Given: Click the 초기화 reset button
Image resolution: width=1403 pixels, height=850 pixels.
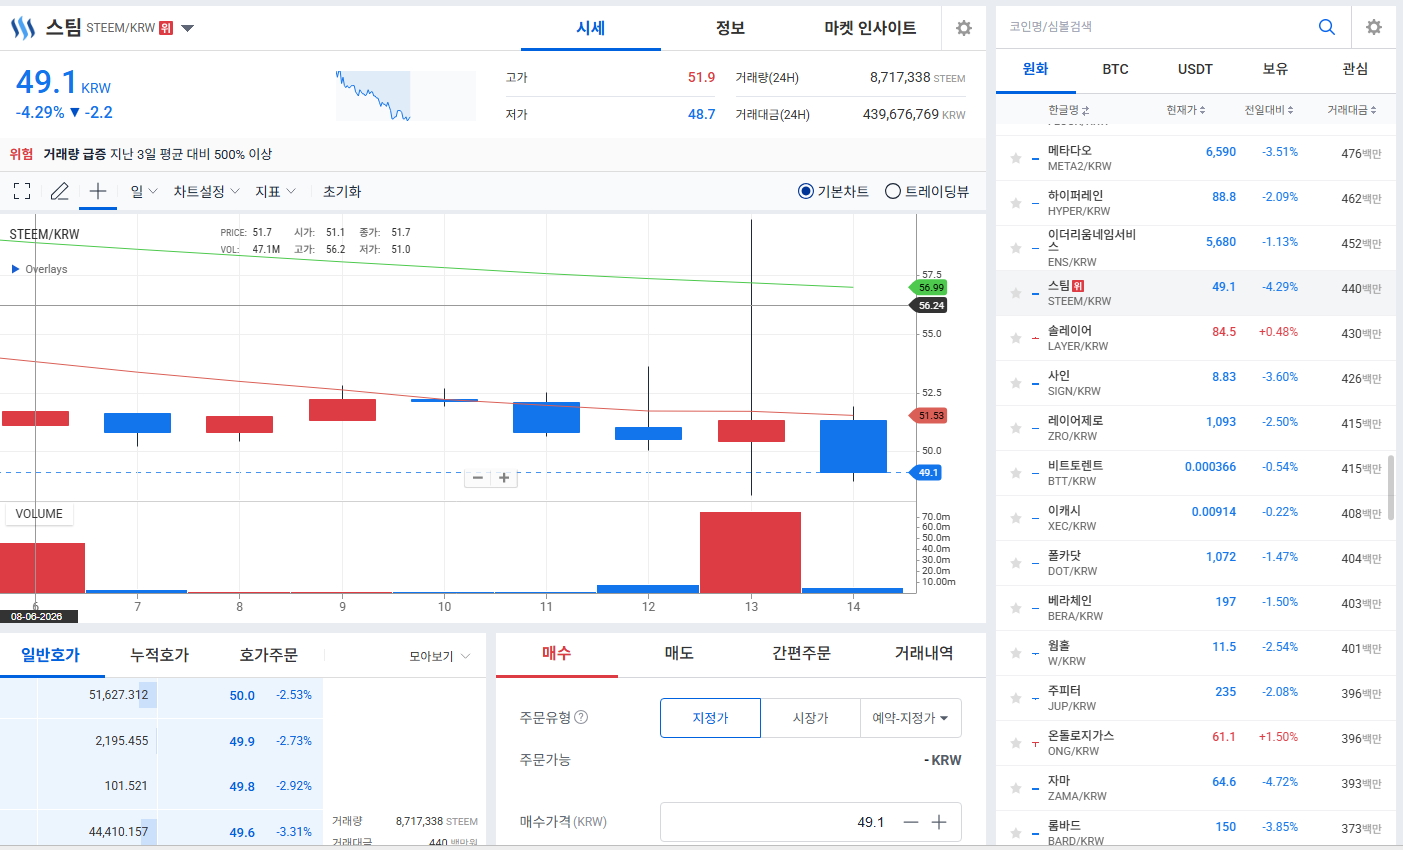Looking at the screenshot, I should [x=342, y=191].
